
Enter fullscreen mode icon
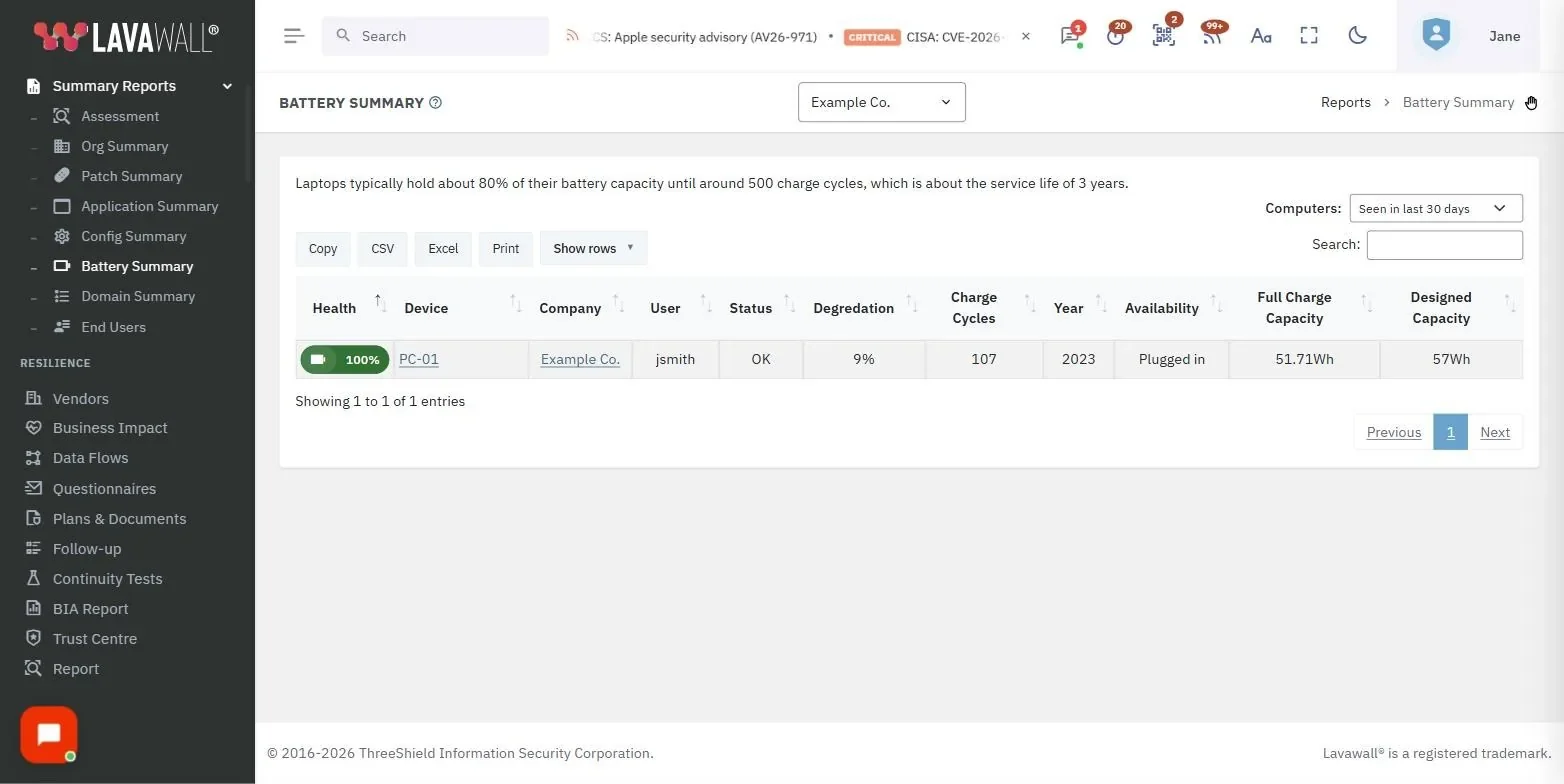click(x=1309, y=36)
